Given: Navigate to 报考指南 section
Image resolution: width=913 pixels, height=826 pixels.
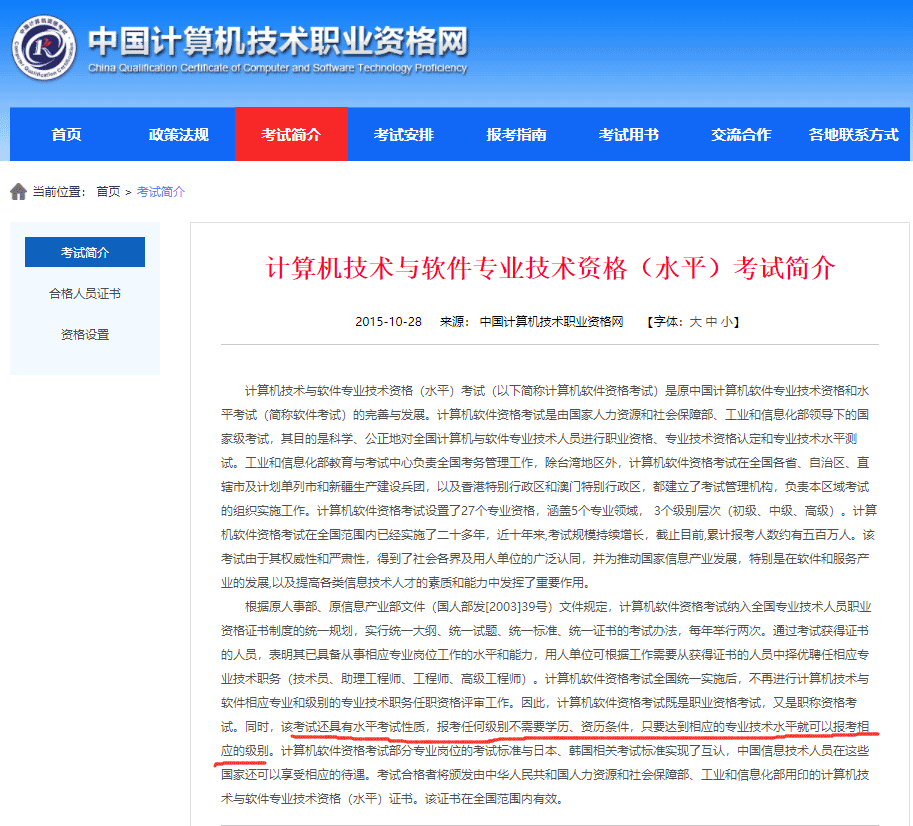Looking at the screenshot, I should click(516, 134).
